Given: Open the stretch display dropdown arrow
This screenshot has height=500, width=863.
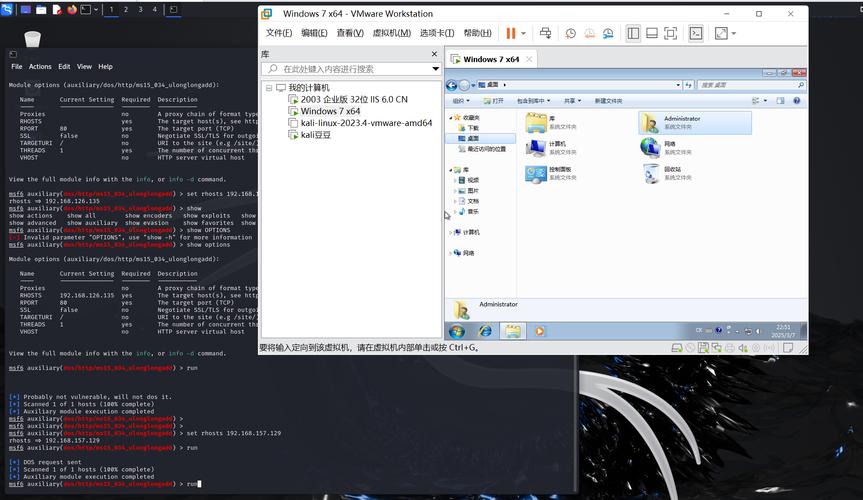Looking at the screenshot, I should 734,34.
